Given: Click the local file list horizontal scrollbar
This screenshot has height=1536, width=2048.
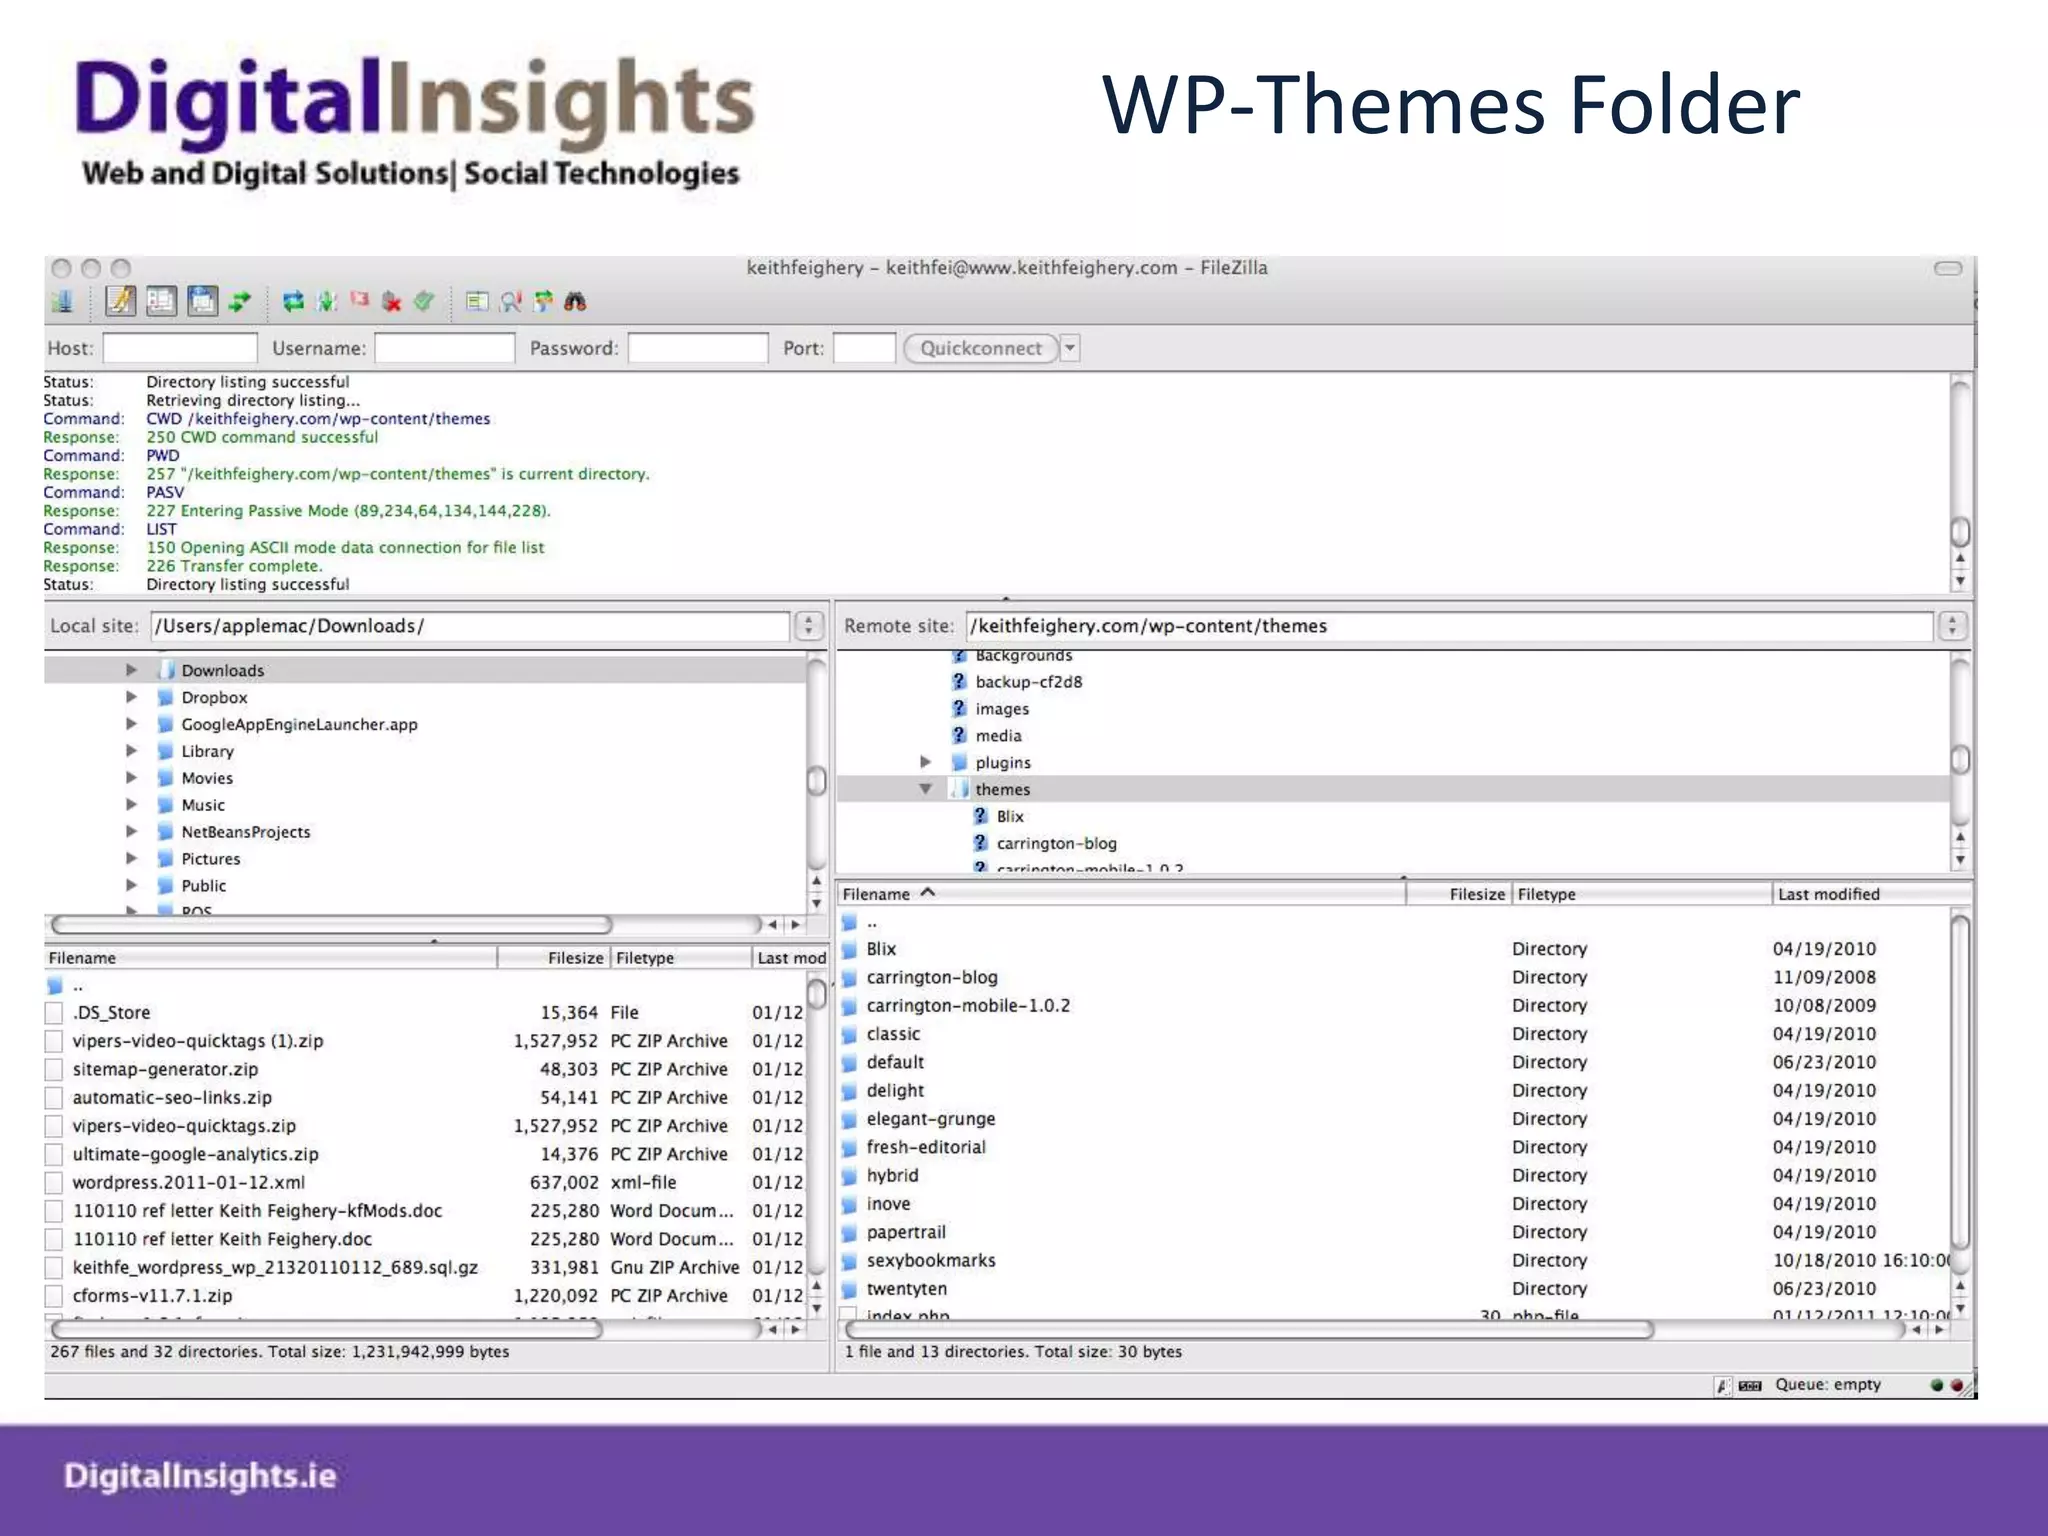Looking at the screenshot, I should pos(327,1329).
